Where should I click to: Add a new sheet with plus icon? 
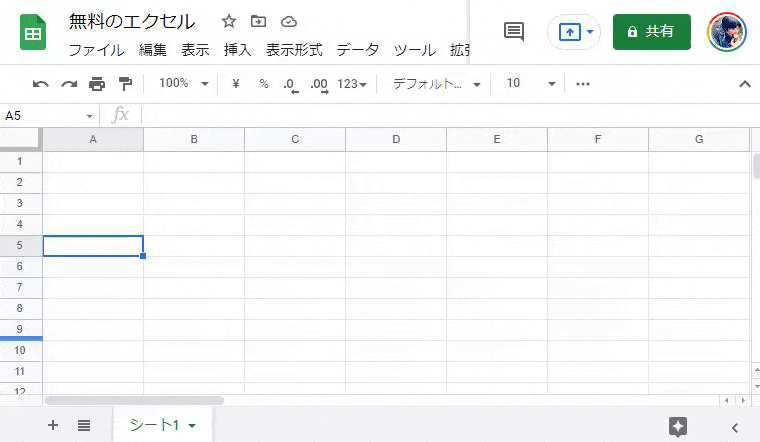(53, 426)
